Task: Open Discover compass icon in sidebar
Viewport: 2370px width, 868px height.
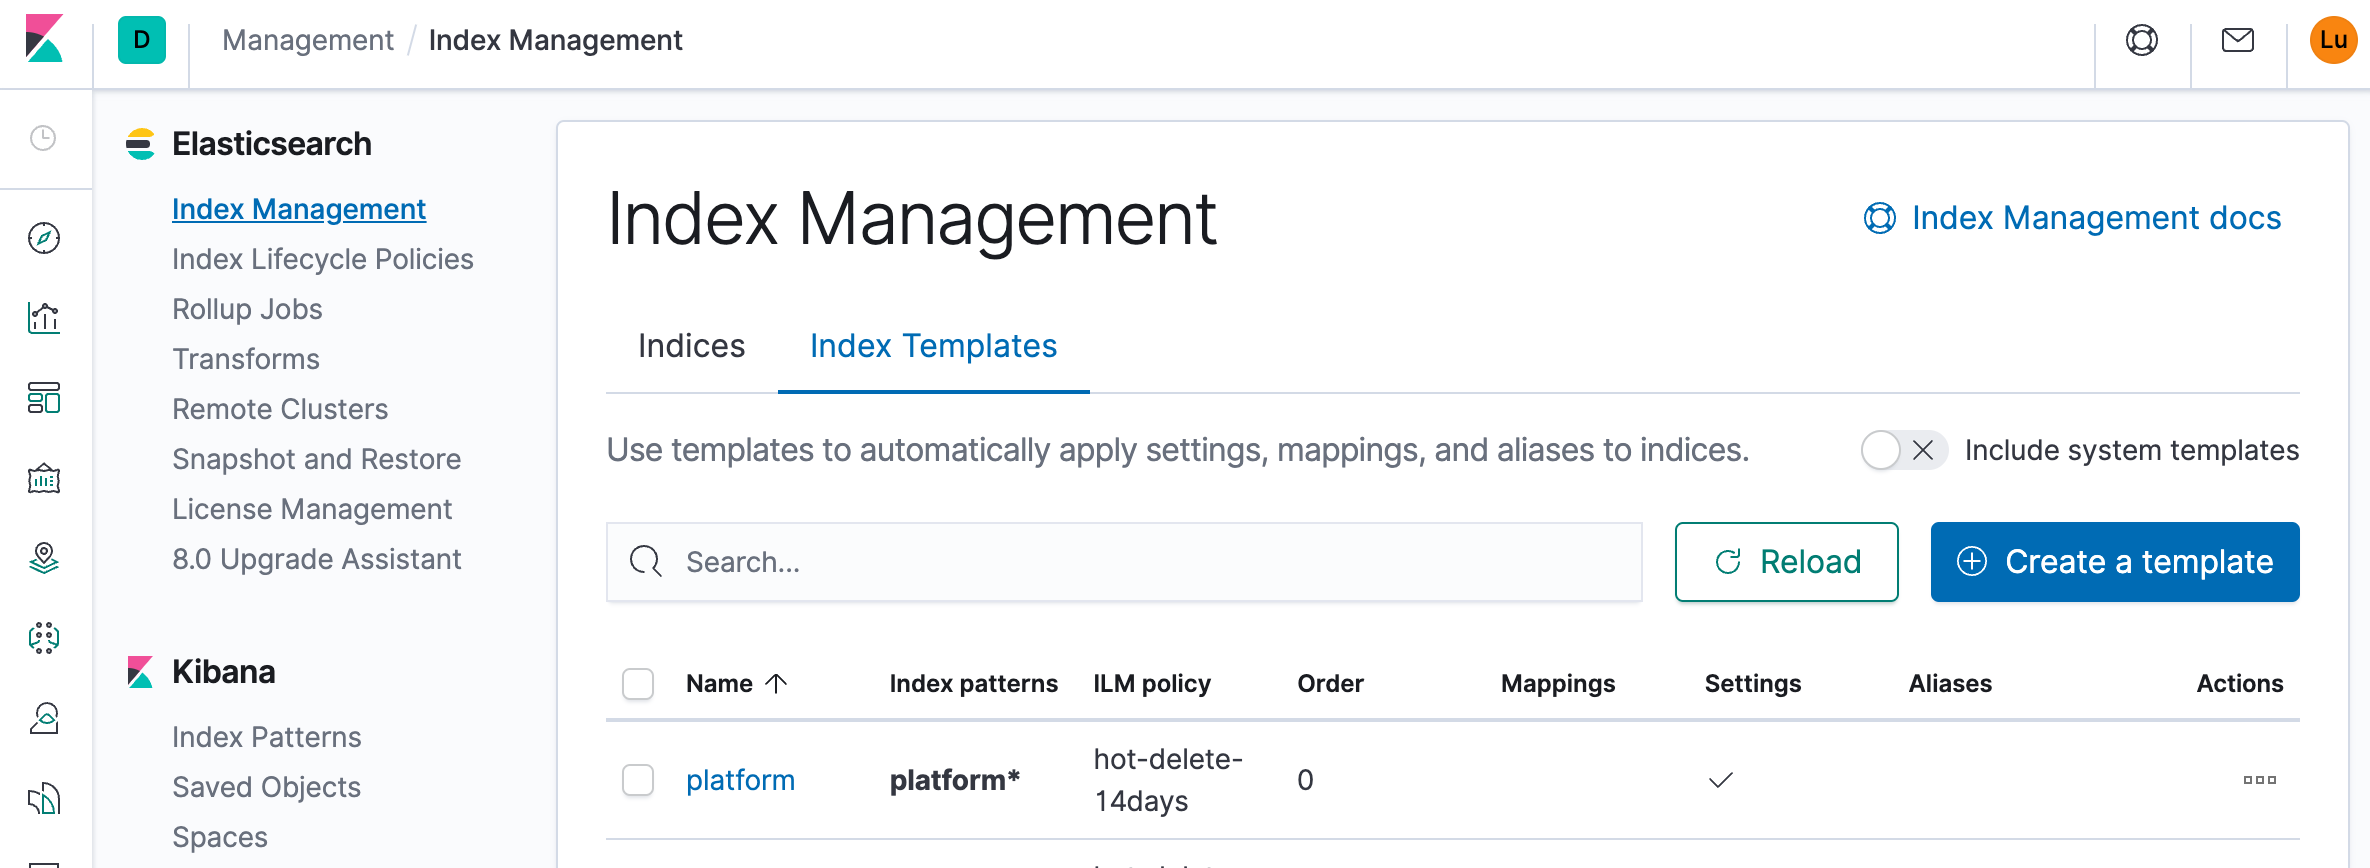Action: 44,238
